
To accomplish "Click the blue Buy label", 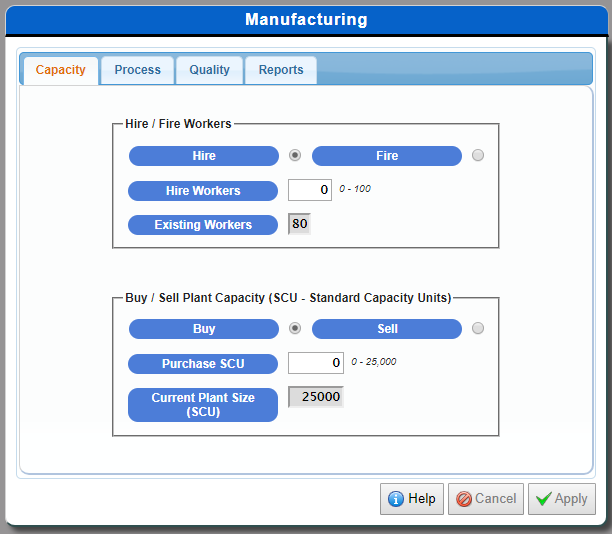I will (204, 329).
